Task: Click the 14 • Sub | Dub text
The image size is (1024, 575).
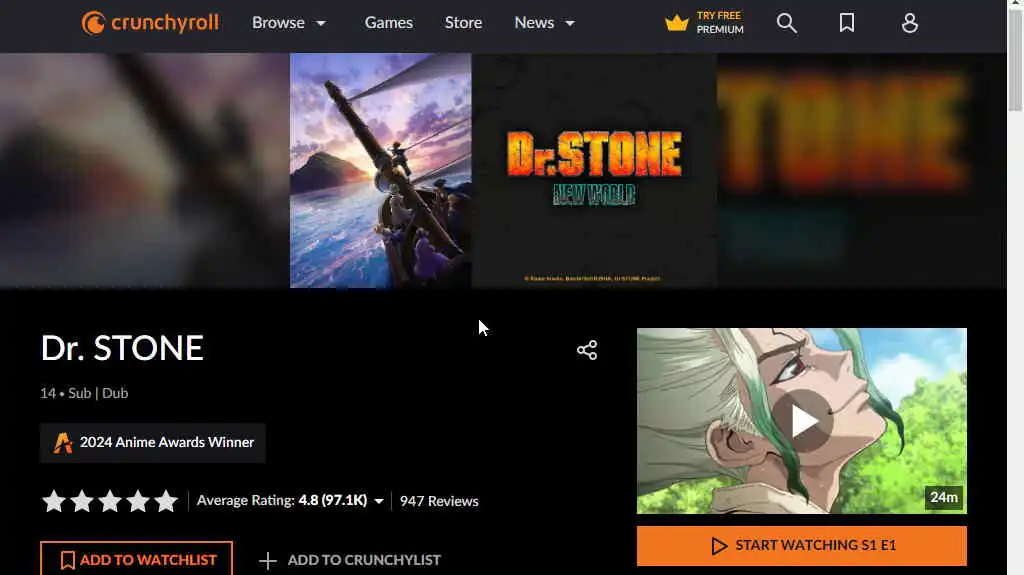Action: tap(84, 393)
